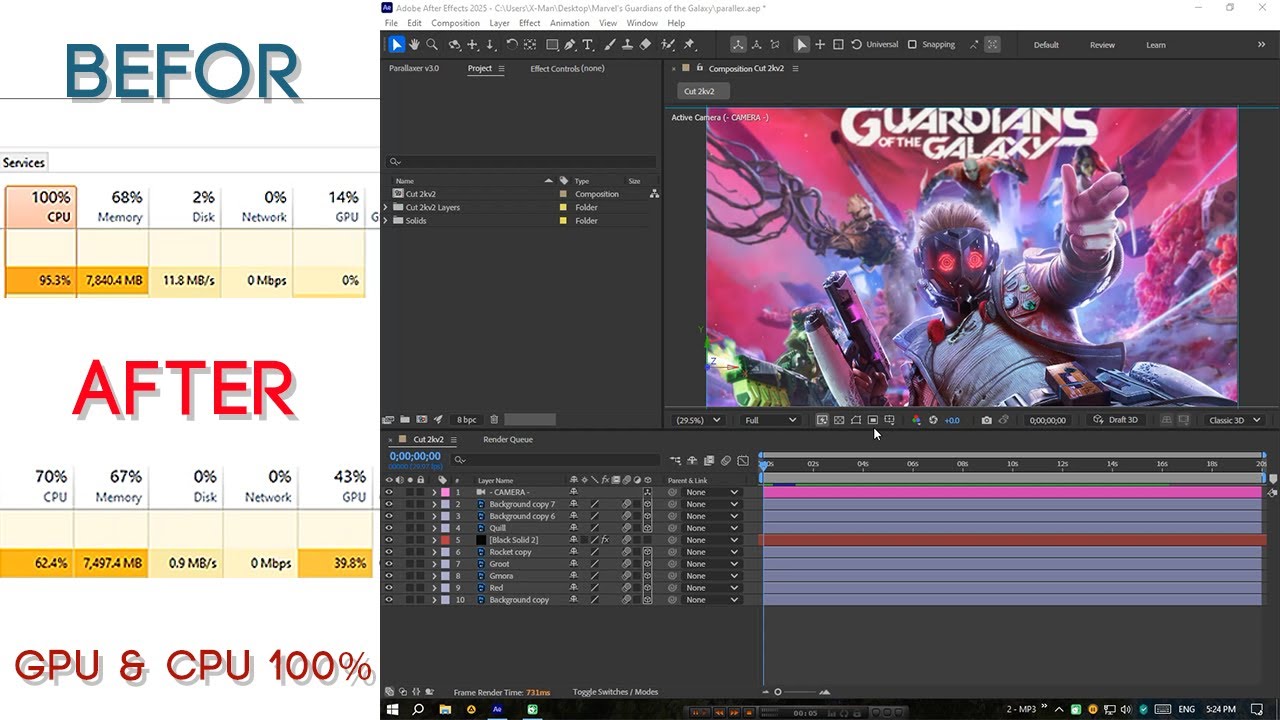Toggle Draft 3D mode

[x=1115, y=420]
